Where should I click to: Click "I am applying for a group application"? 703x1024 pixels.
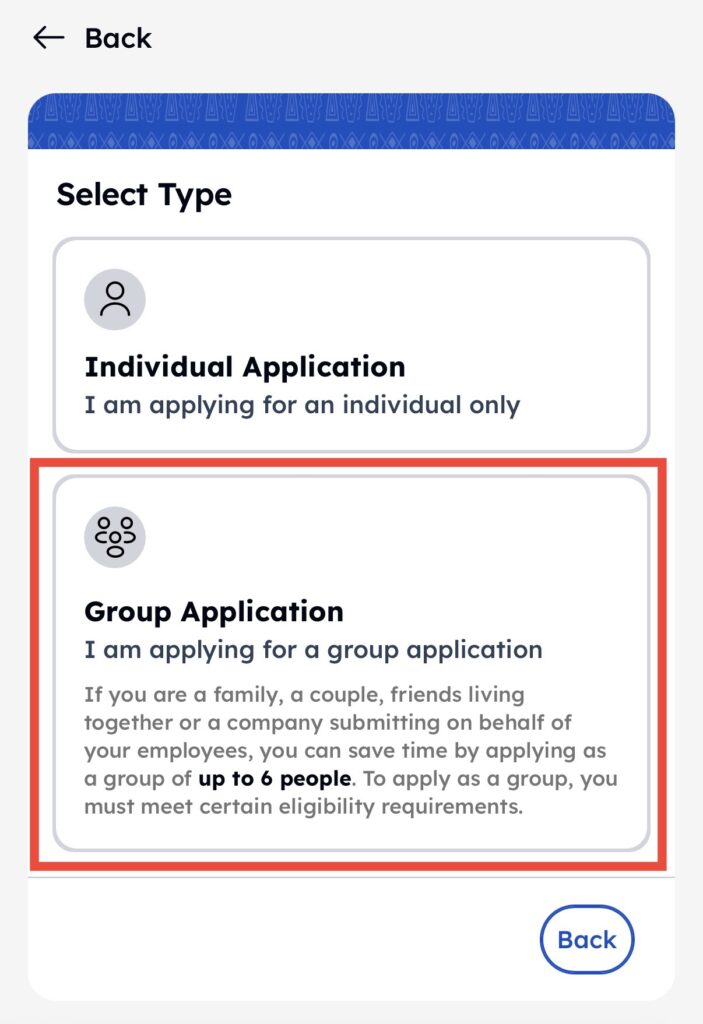click(313, 649)
